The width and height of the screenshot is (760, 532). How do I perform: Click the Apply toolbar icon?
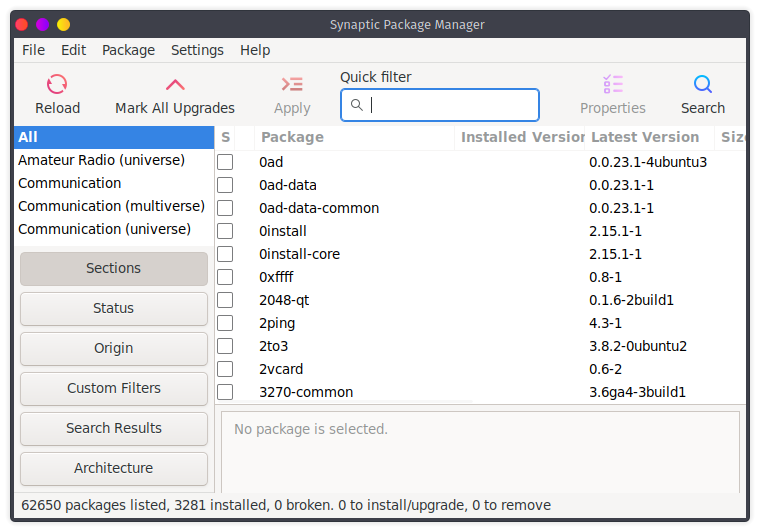pos(292,85)
